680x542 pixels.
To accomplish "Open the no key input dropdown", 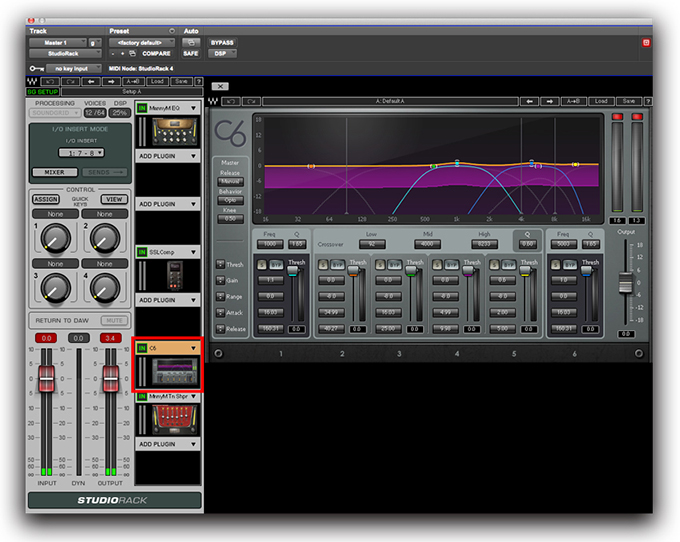I will click(x=74, y=69).
